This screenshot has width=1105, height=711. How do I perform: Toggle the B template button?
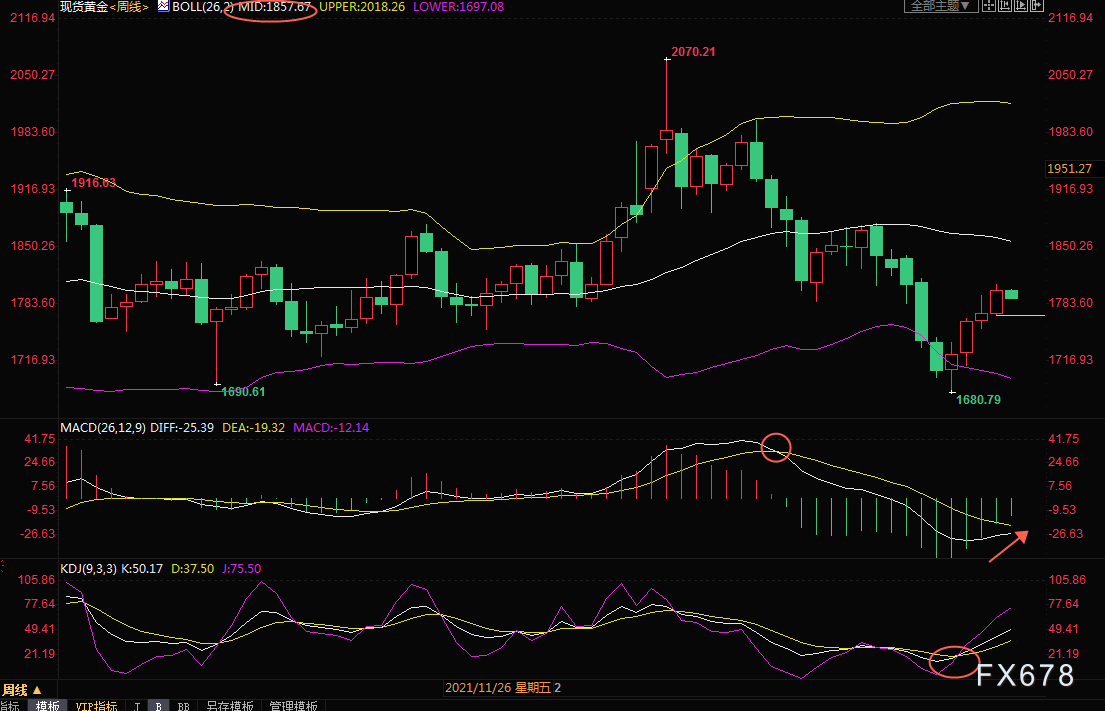click(157, 706)
